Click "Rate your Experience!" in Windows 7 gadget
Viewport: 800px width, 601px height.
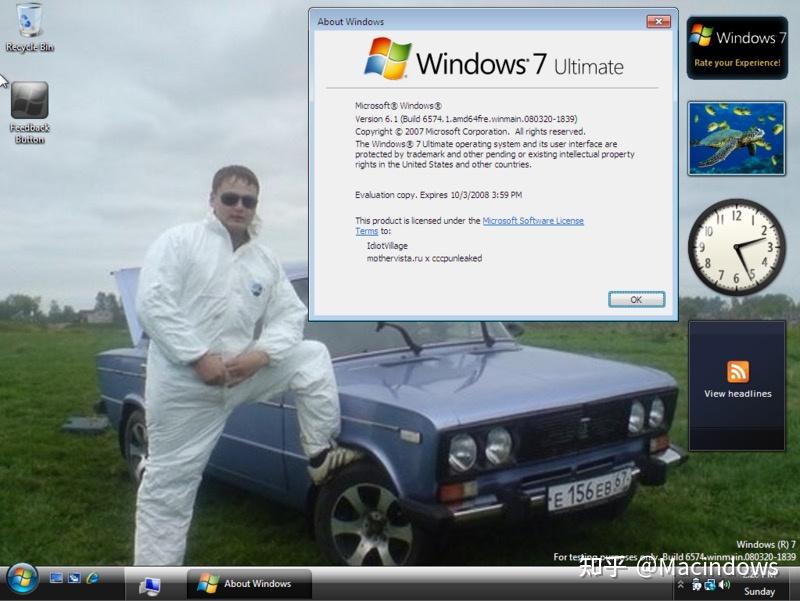[739, 62]
